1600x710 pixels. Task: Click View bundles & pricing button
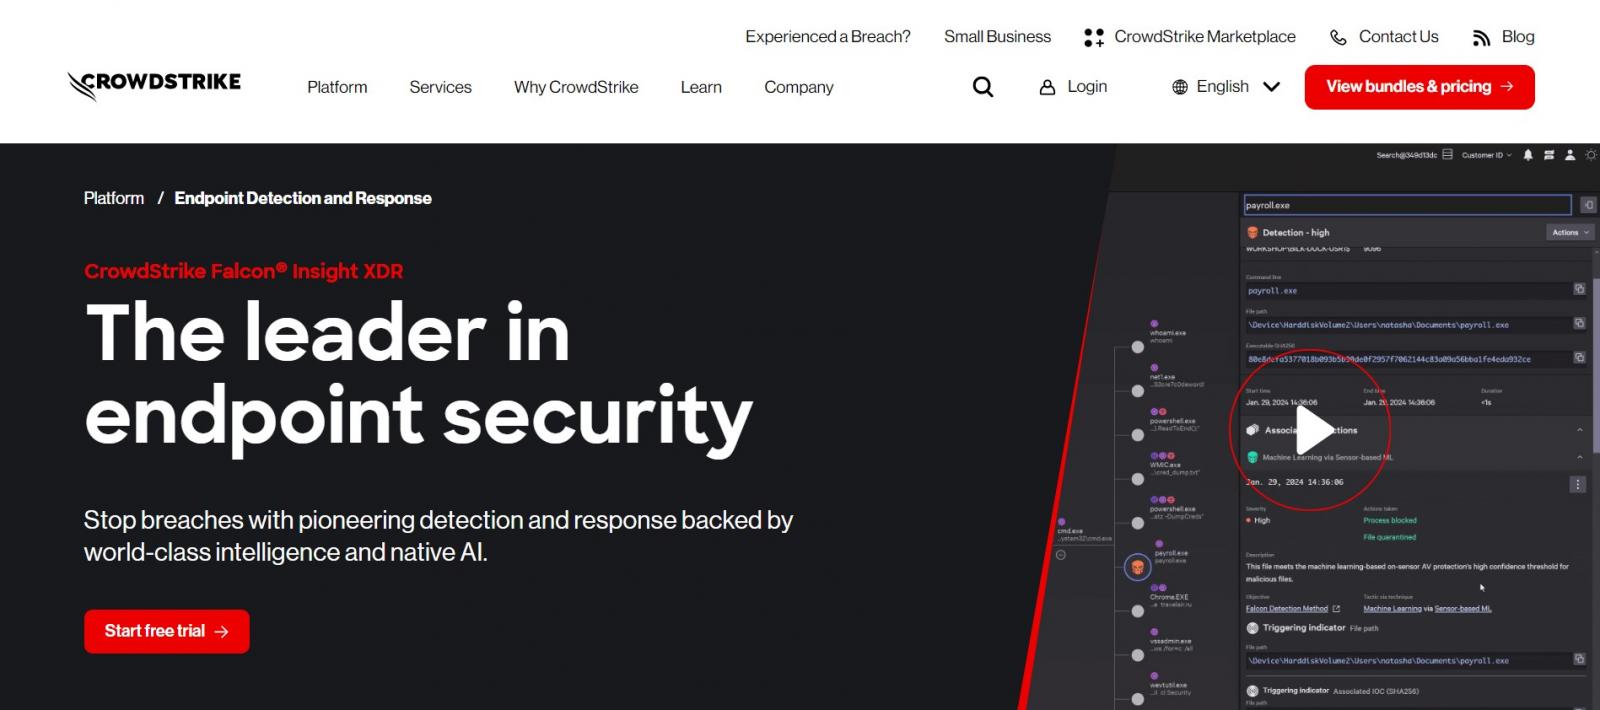pyautogui.click(x=1419, y=87)
